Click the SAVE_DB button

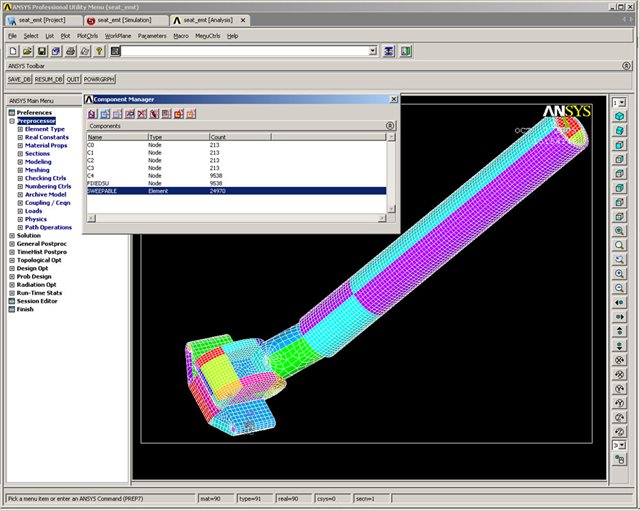tap(19, 79)
